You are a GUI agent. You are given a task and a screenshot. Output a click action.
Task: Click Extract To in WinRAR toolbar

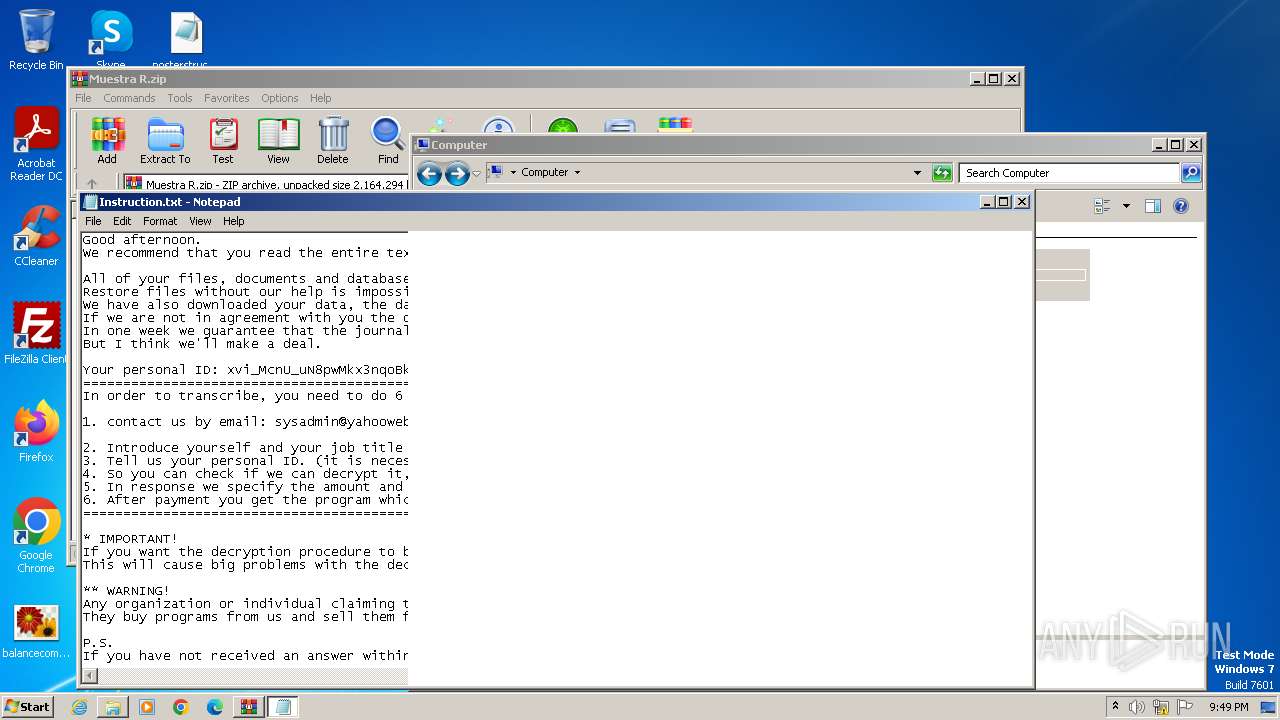coord(165,140)
